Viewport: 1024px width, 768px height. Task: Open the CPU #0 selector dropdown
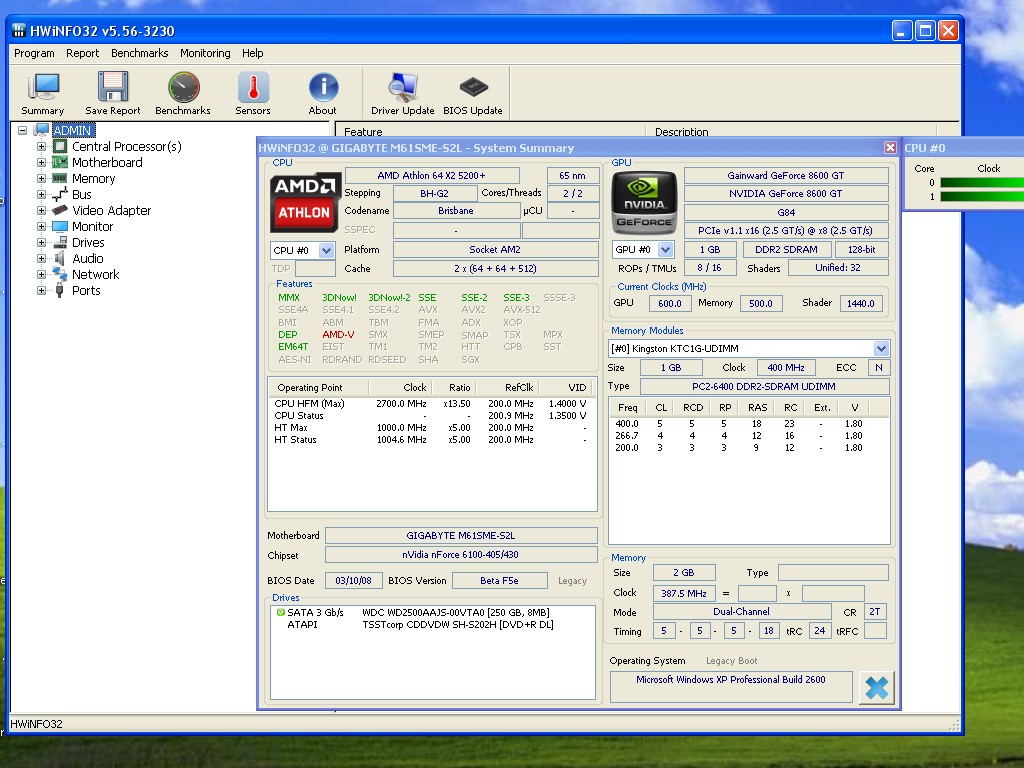[x=326, y=250]
